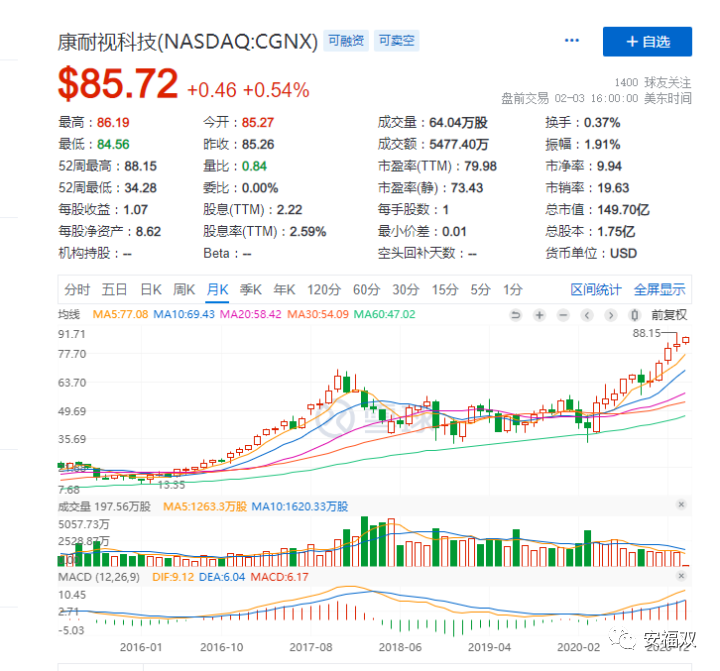The width and height of the screenshot is (720, 671).
Task: Select the 周K chart tab
Action: 184,290
